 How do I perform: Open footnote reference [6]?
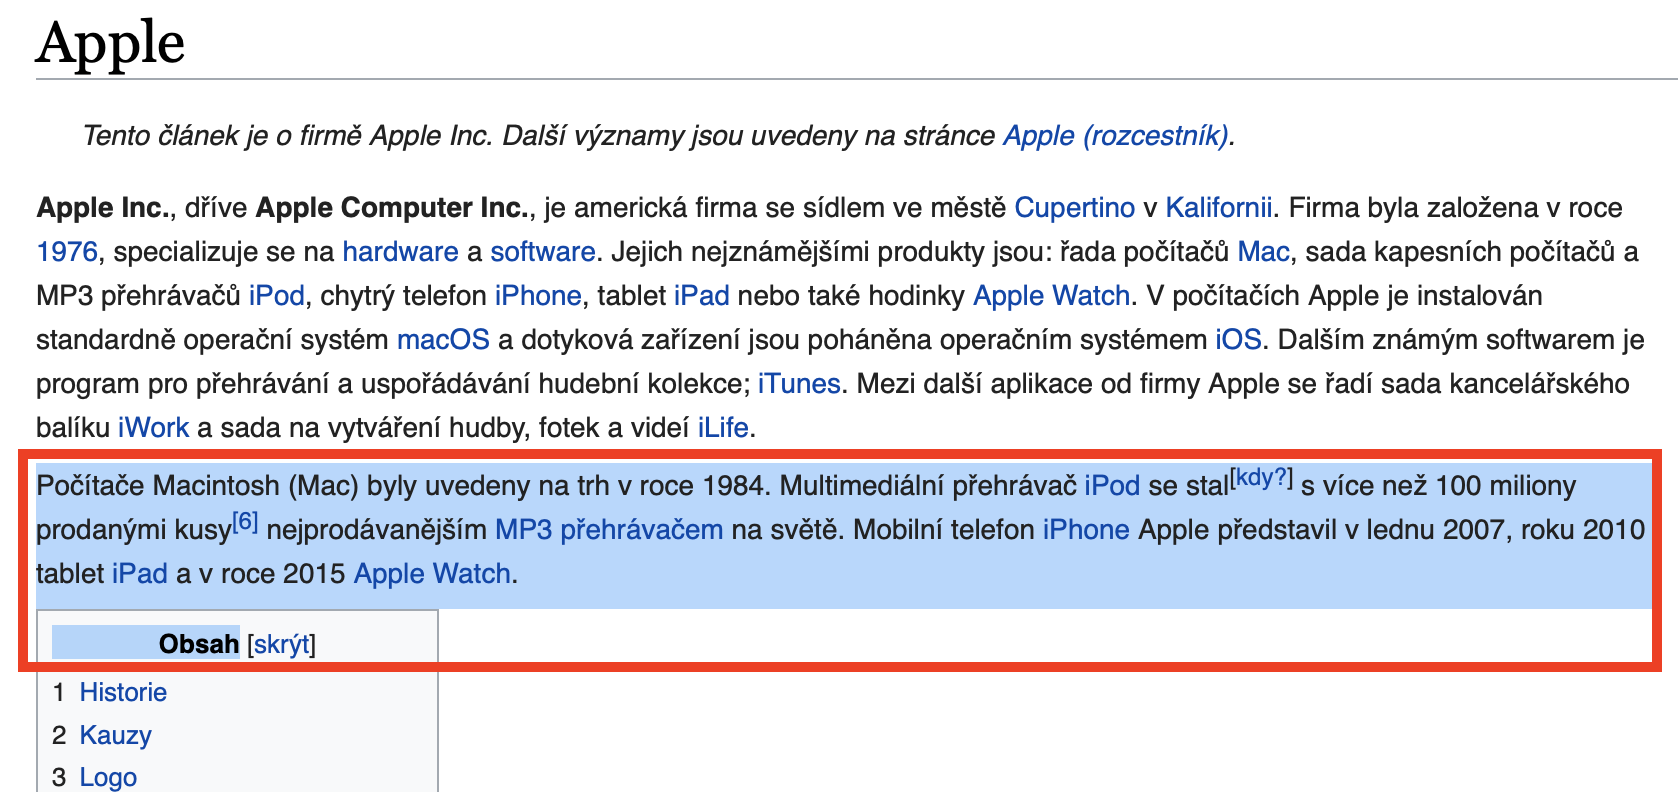coord(245,521)
